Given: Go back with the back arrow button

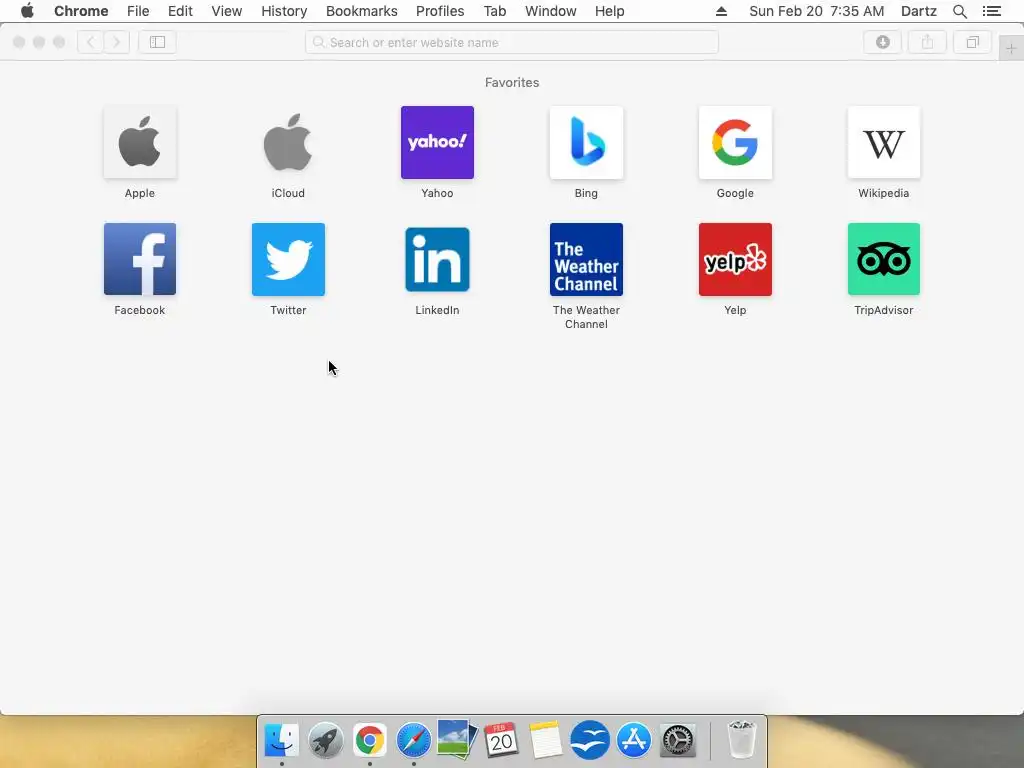Looking at the screenshot, I should pos(91,42).
